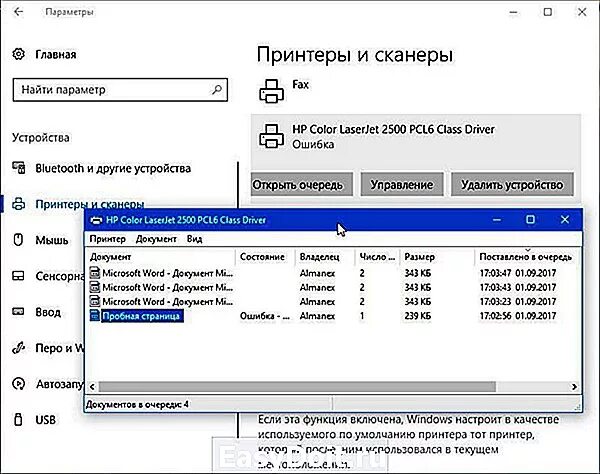The image size is (600, 474).
Task: Click the queue scrollbar left arrow
Action: 92,387
